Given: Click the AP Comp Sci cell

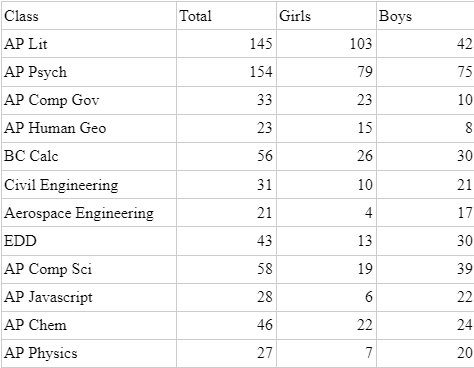Looking at the screenshot, I should point(89,269).
